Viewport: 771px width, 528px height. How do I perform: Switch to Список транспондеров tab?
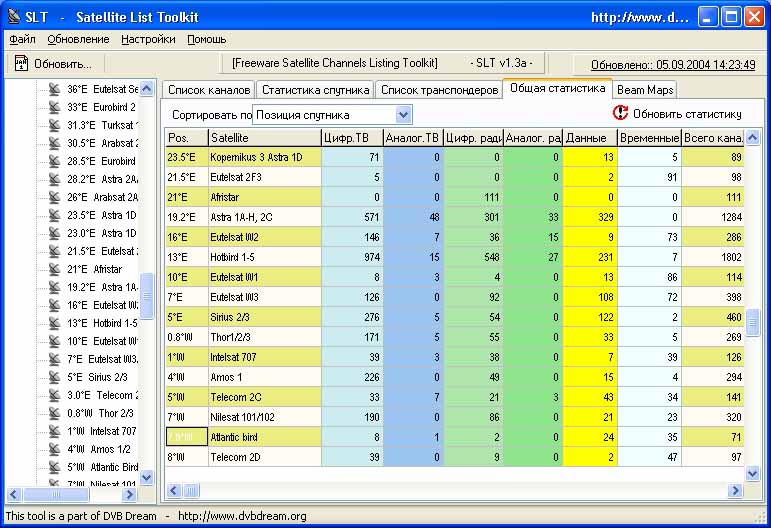(x=440, y=90)
